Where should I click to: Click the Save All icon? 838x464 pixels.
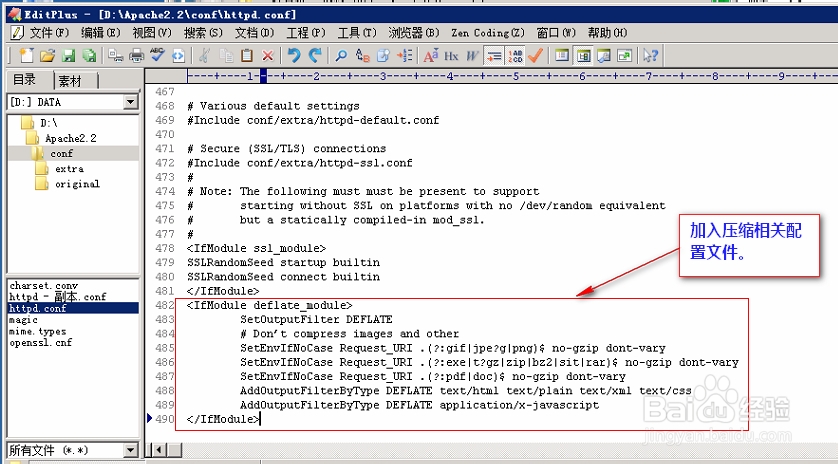coord(89,56)
